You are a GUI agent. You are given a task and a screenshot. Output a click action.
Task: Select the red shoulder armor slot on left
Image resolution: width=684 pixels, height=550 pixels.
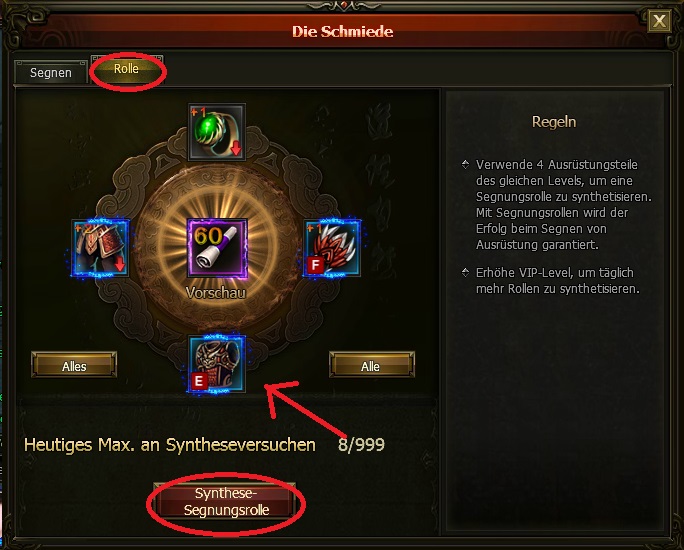tap(101, 248)
